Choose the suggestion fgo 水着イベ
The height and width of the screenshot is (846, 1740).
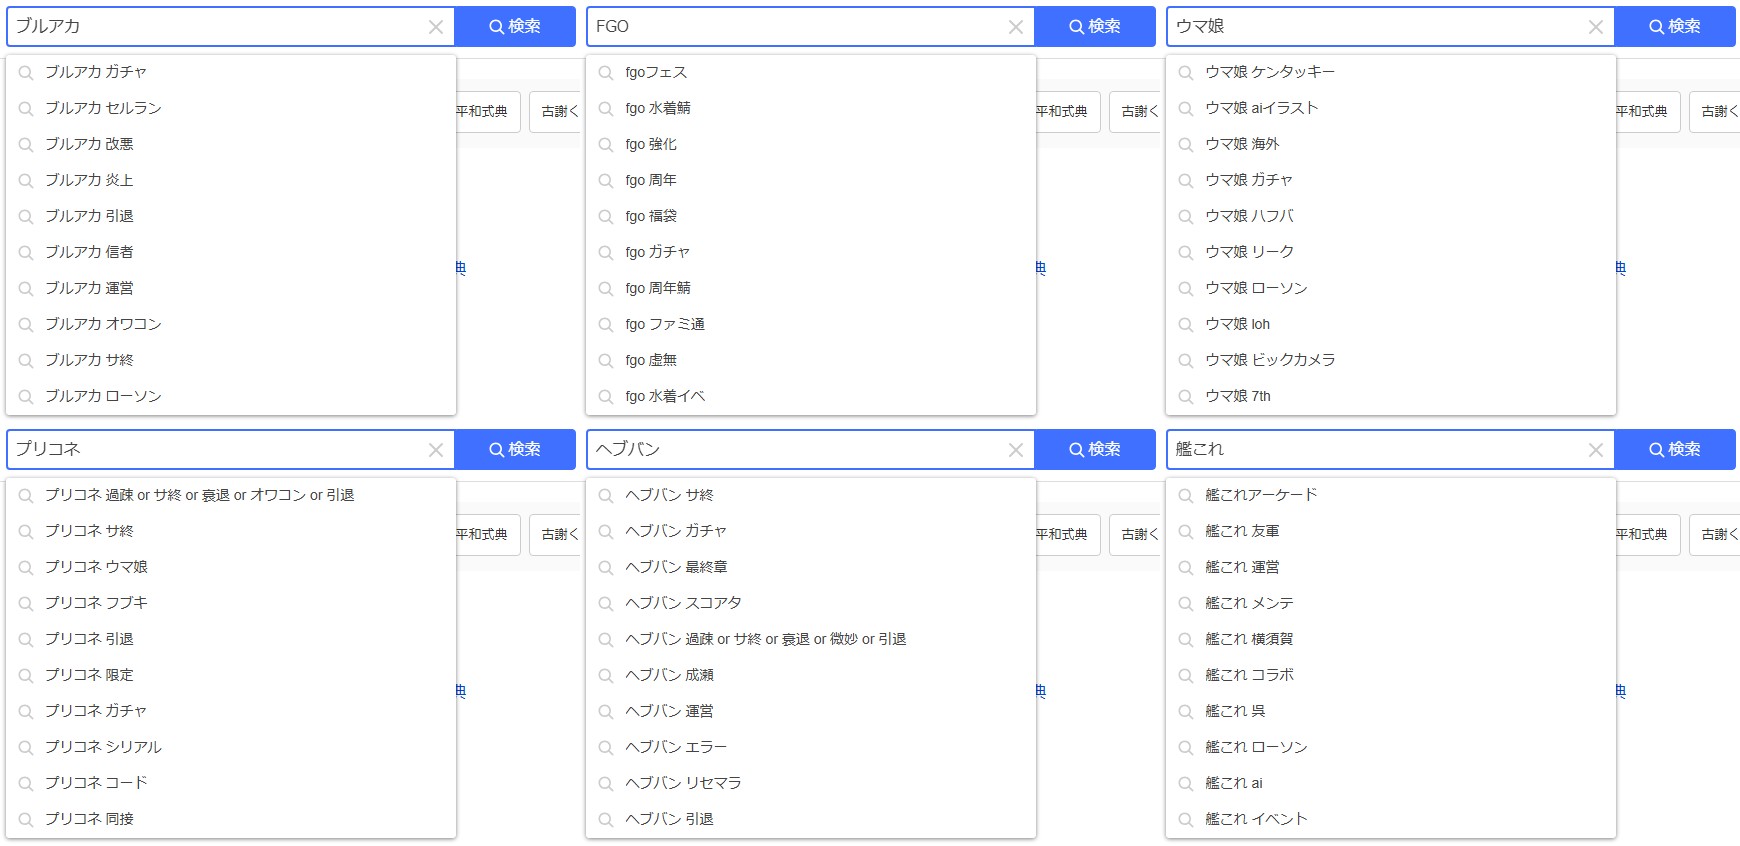pos(811,396)
